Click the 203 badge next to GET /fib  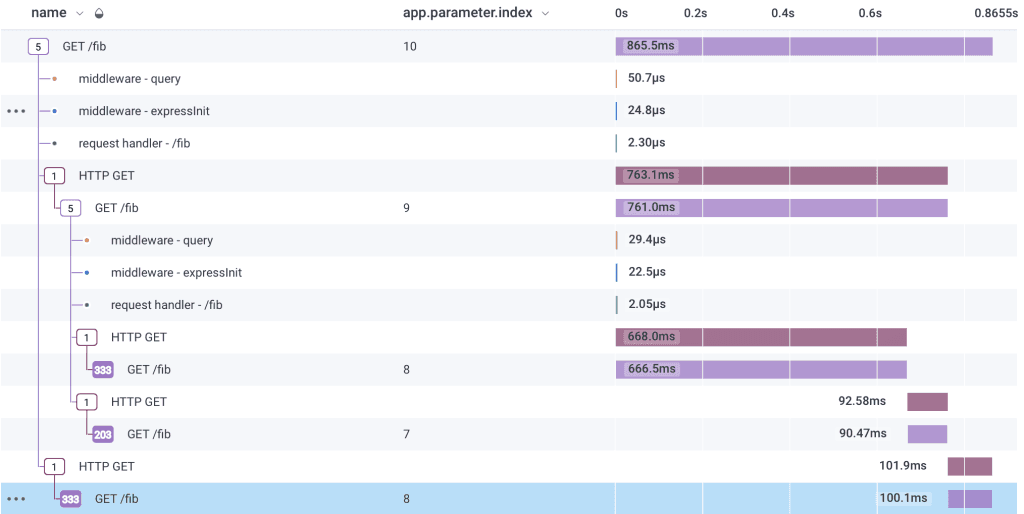pyautogui.click(x=103, y=434)
